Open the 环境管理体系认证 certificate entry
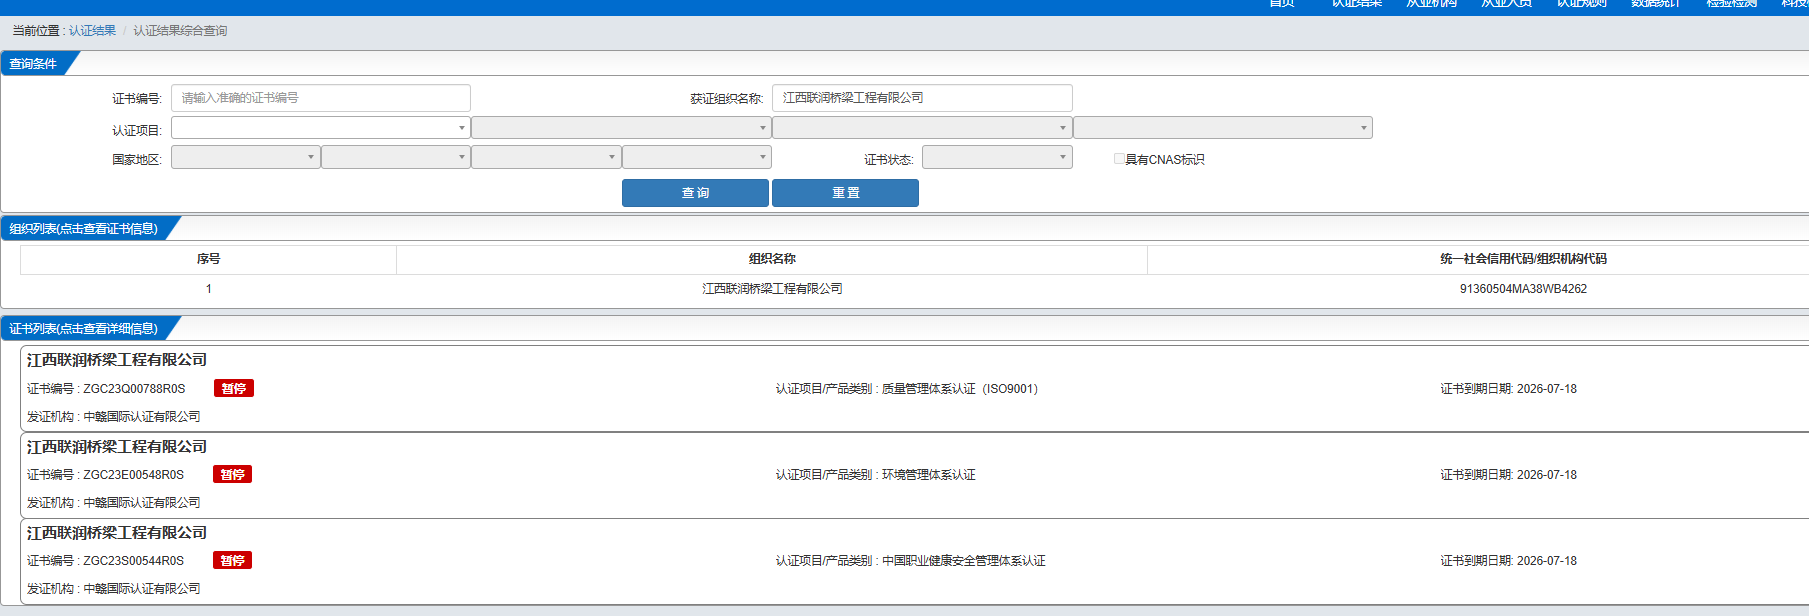Viewport: 1809px width, 616px height. [875, 475]
